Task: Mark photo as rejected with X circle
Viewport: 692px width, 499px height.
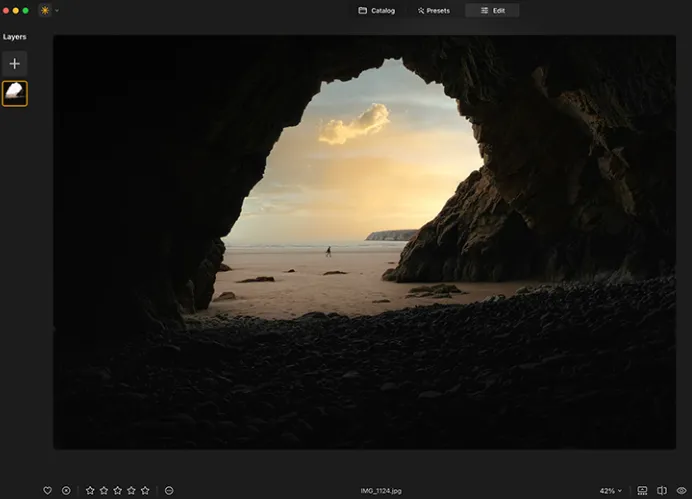Action: coord(66,491)
